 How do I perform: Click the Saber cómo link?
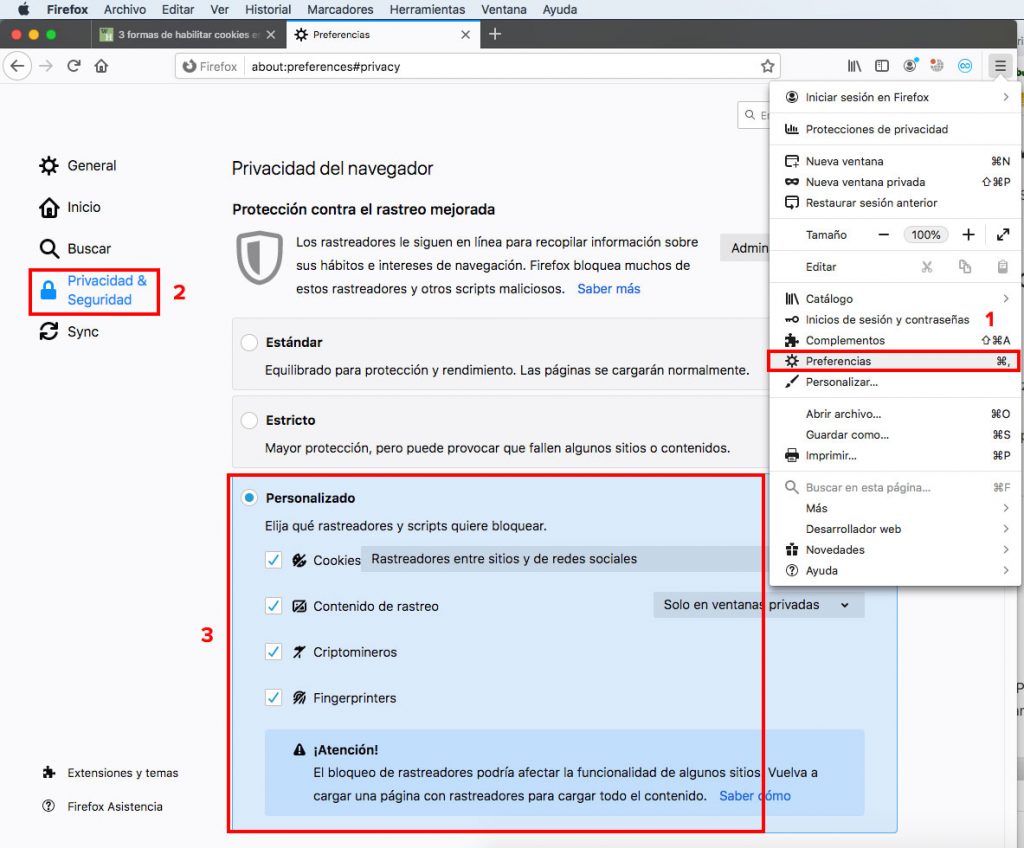coord(755,796)
